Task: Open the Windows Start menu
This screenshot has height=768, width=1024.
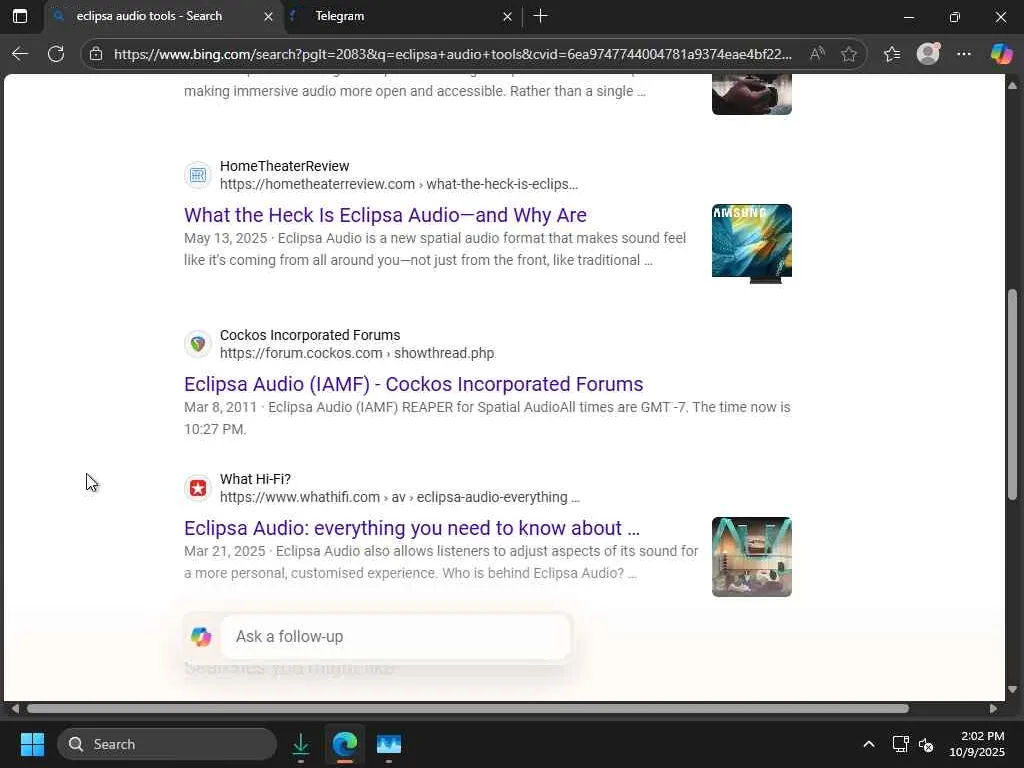Action: tap(32, 744)
